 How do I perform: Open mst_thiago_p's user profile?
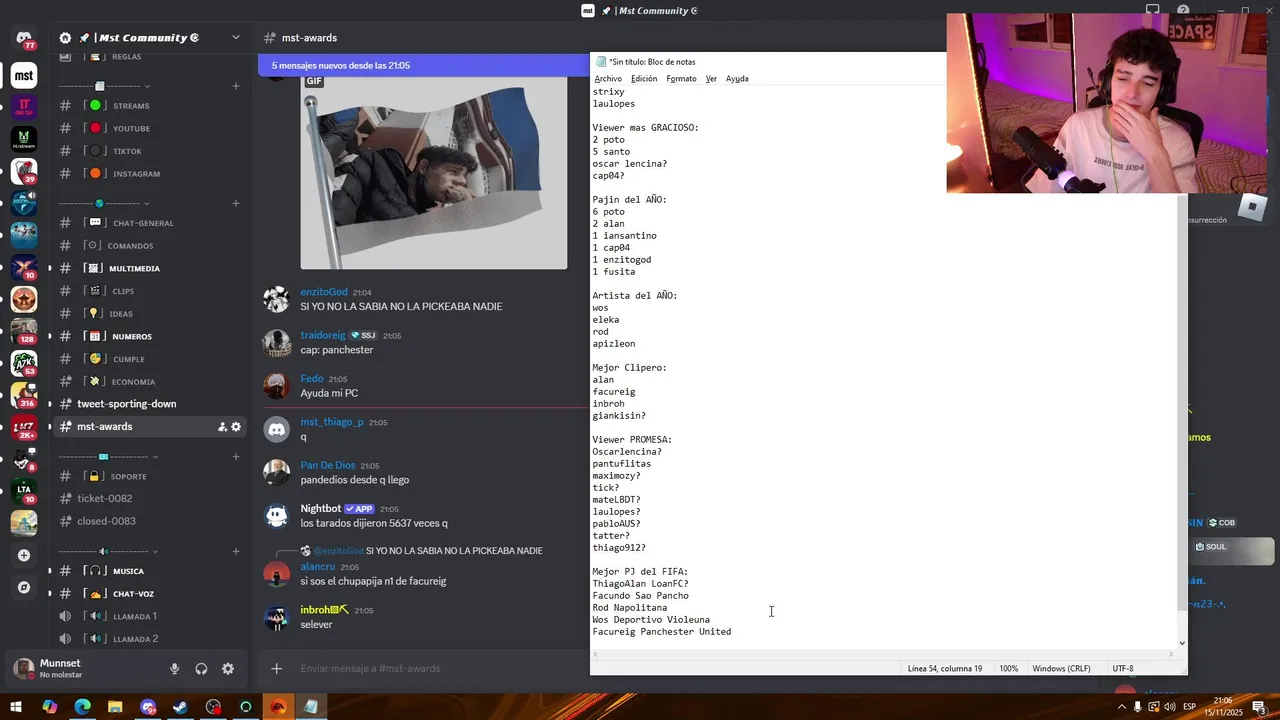click(x=332, y=422)
